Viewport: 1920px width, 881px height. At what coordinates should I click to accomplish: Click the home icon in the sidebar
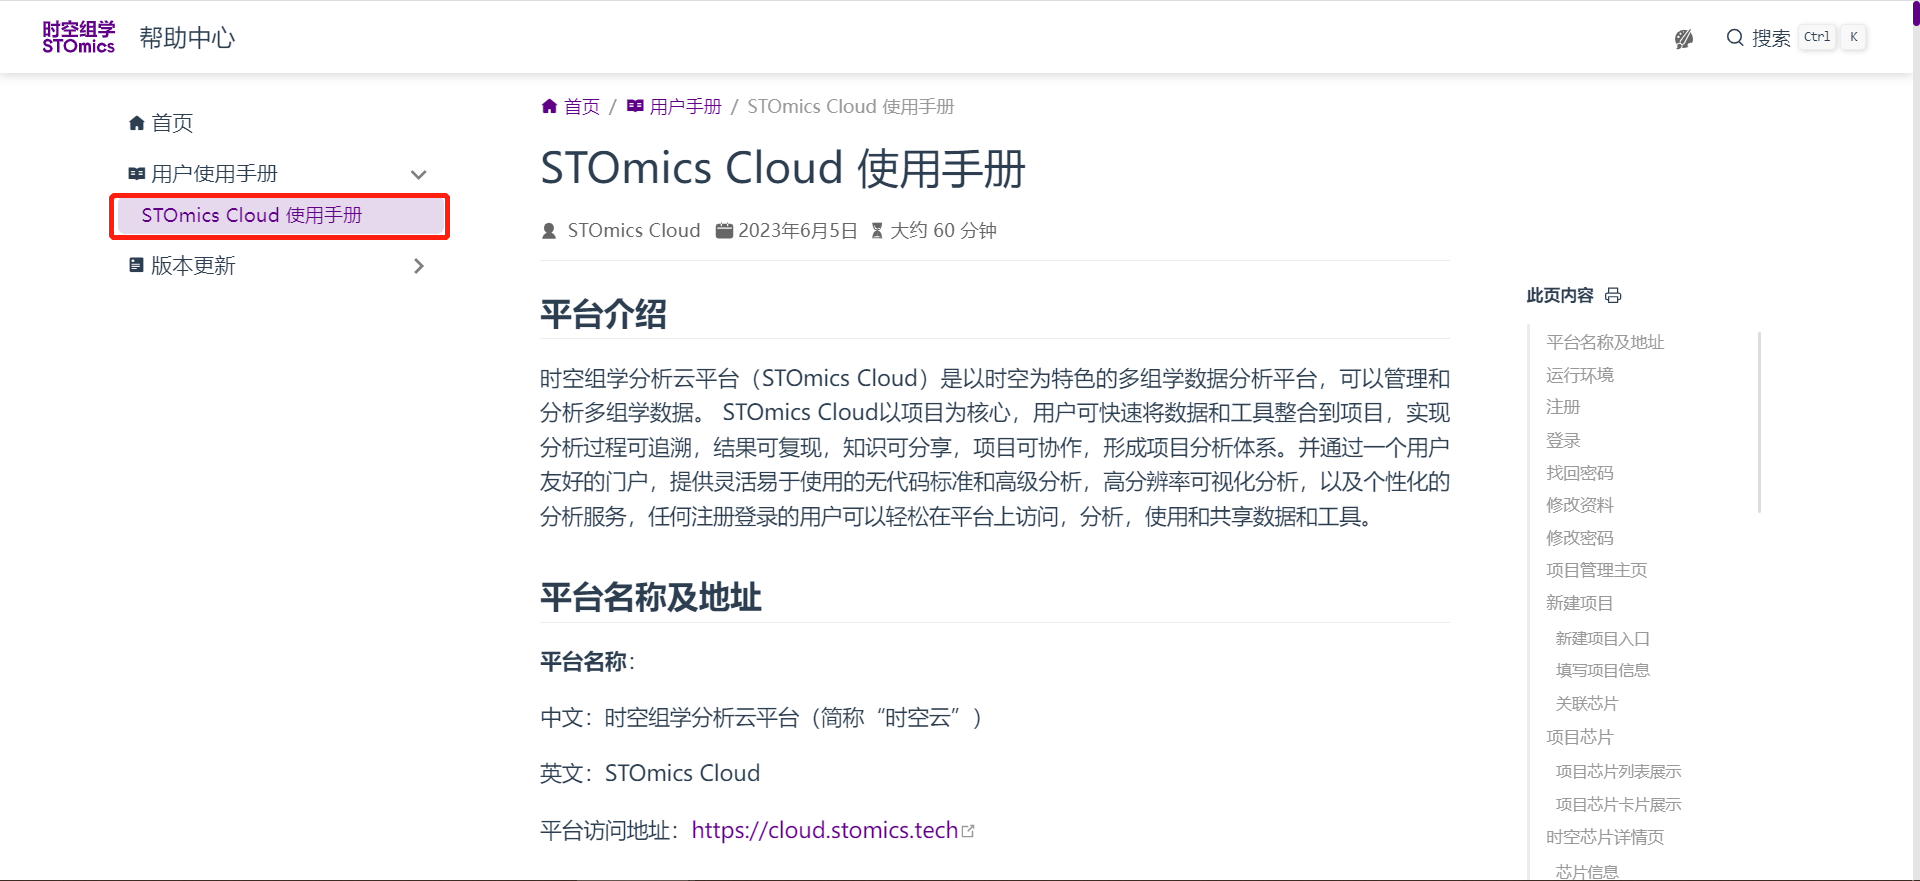click(137, 123)
